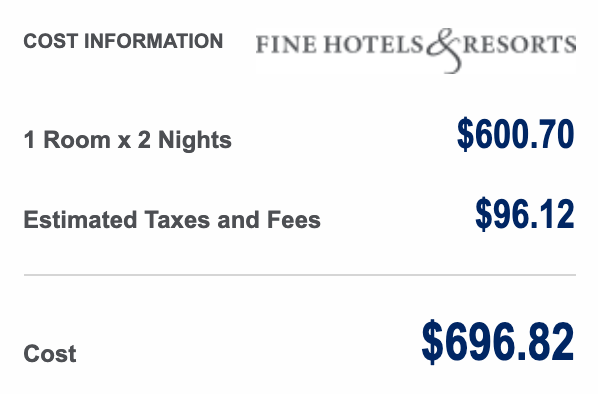Select the $600.70 room price
This screenshot has width=598, height=394.
pyautogui.click(x=516, y=135)
